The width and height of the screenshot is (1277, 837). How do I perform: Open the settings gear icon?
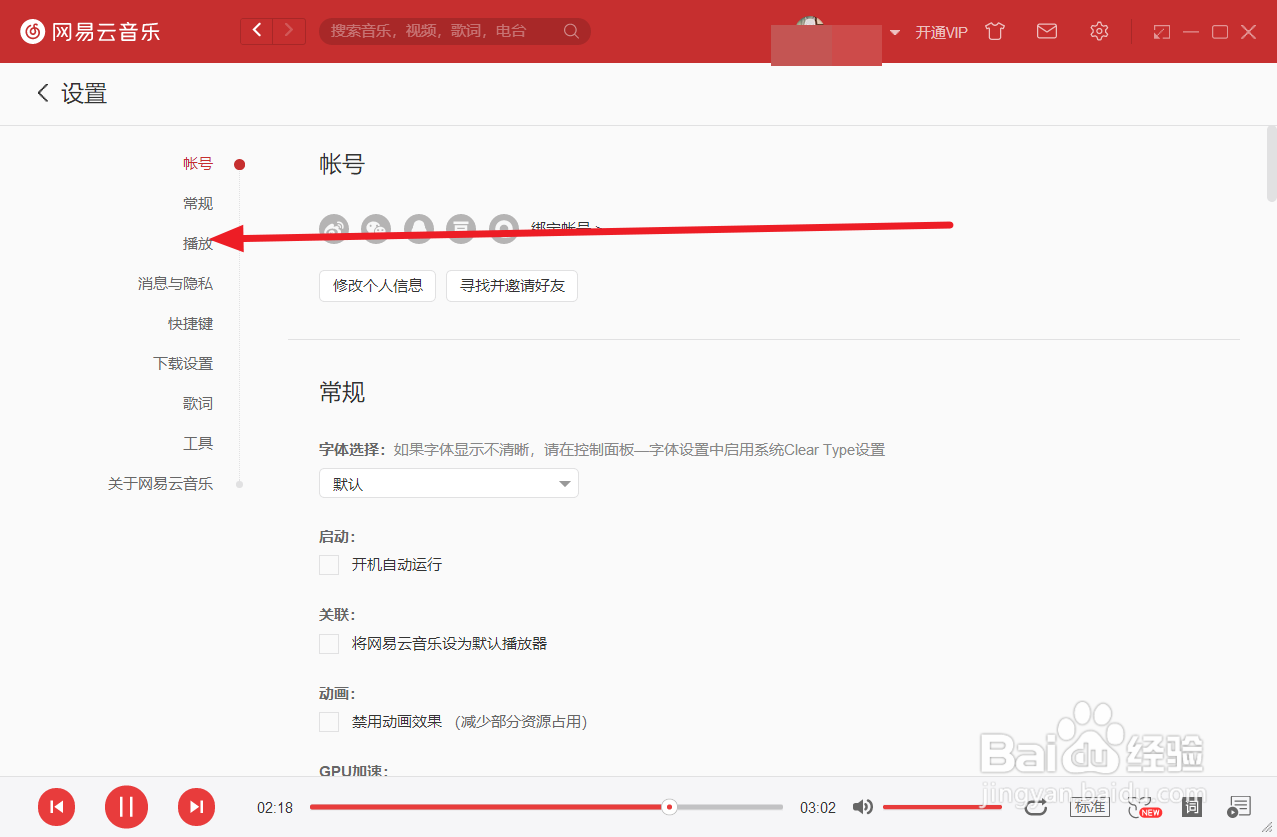pyautogui.click(x=1099, y=31)
